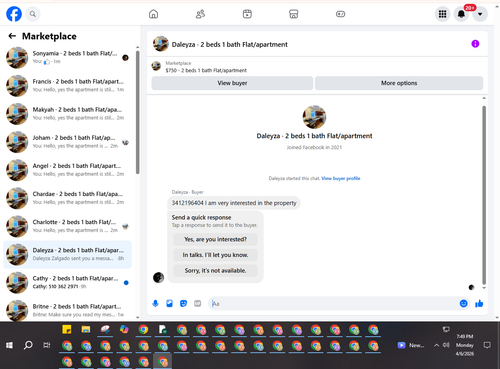Screen dimensions: 500x369
Task: Click back arrow beside Marketplace
Action: pos(12,36)
